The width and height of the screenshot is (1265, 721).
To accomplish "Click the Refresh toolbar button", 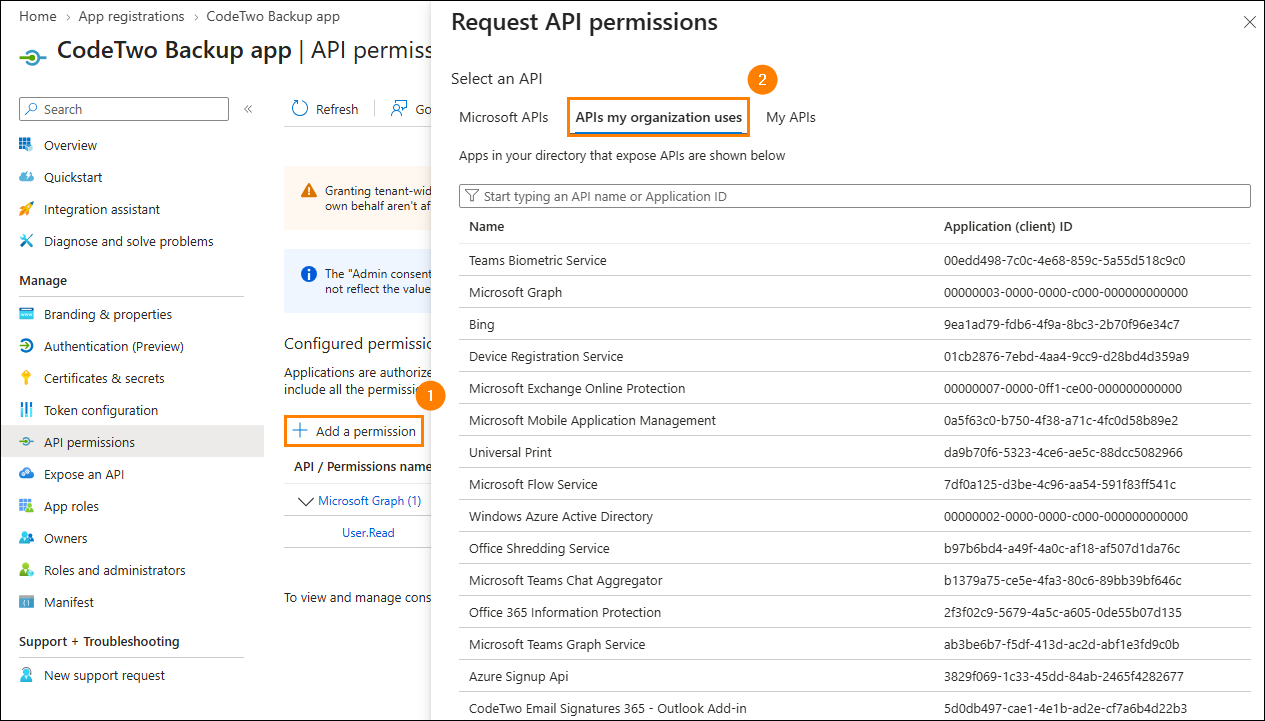I will [325, 109].
